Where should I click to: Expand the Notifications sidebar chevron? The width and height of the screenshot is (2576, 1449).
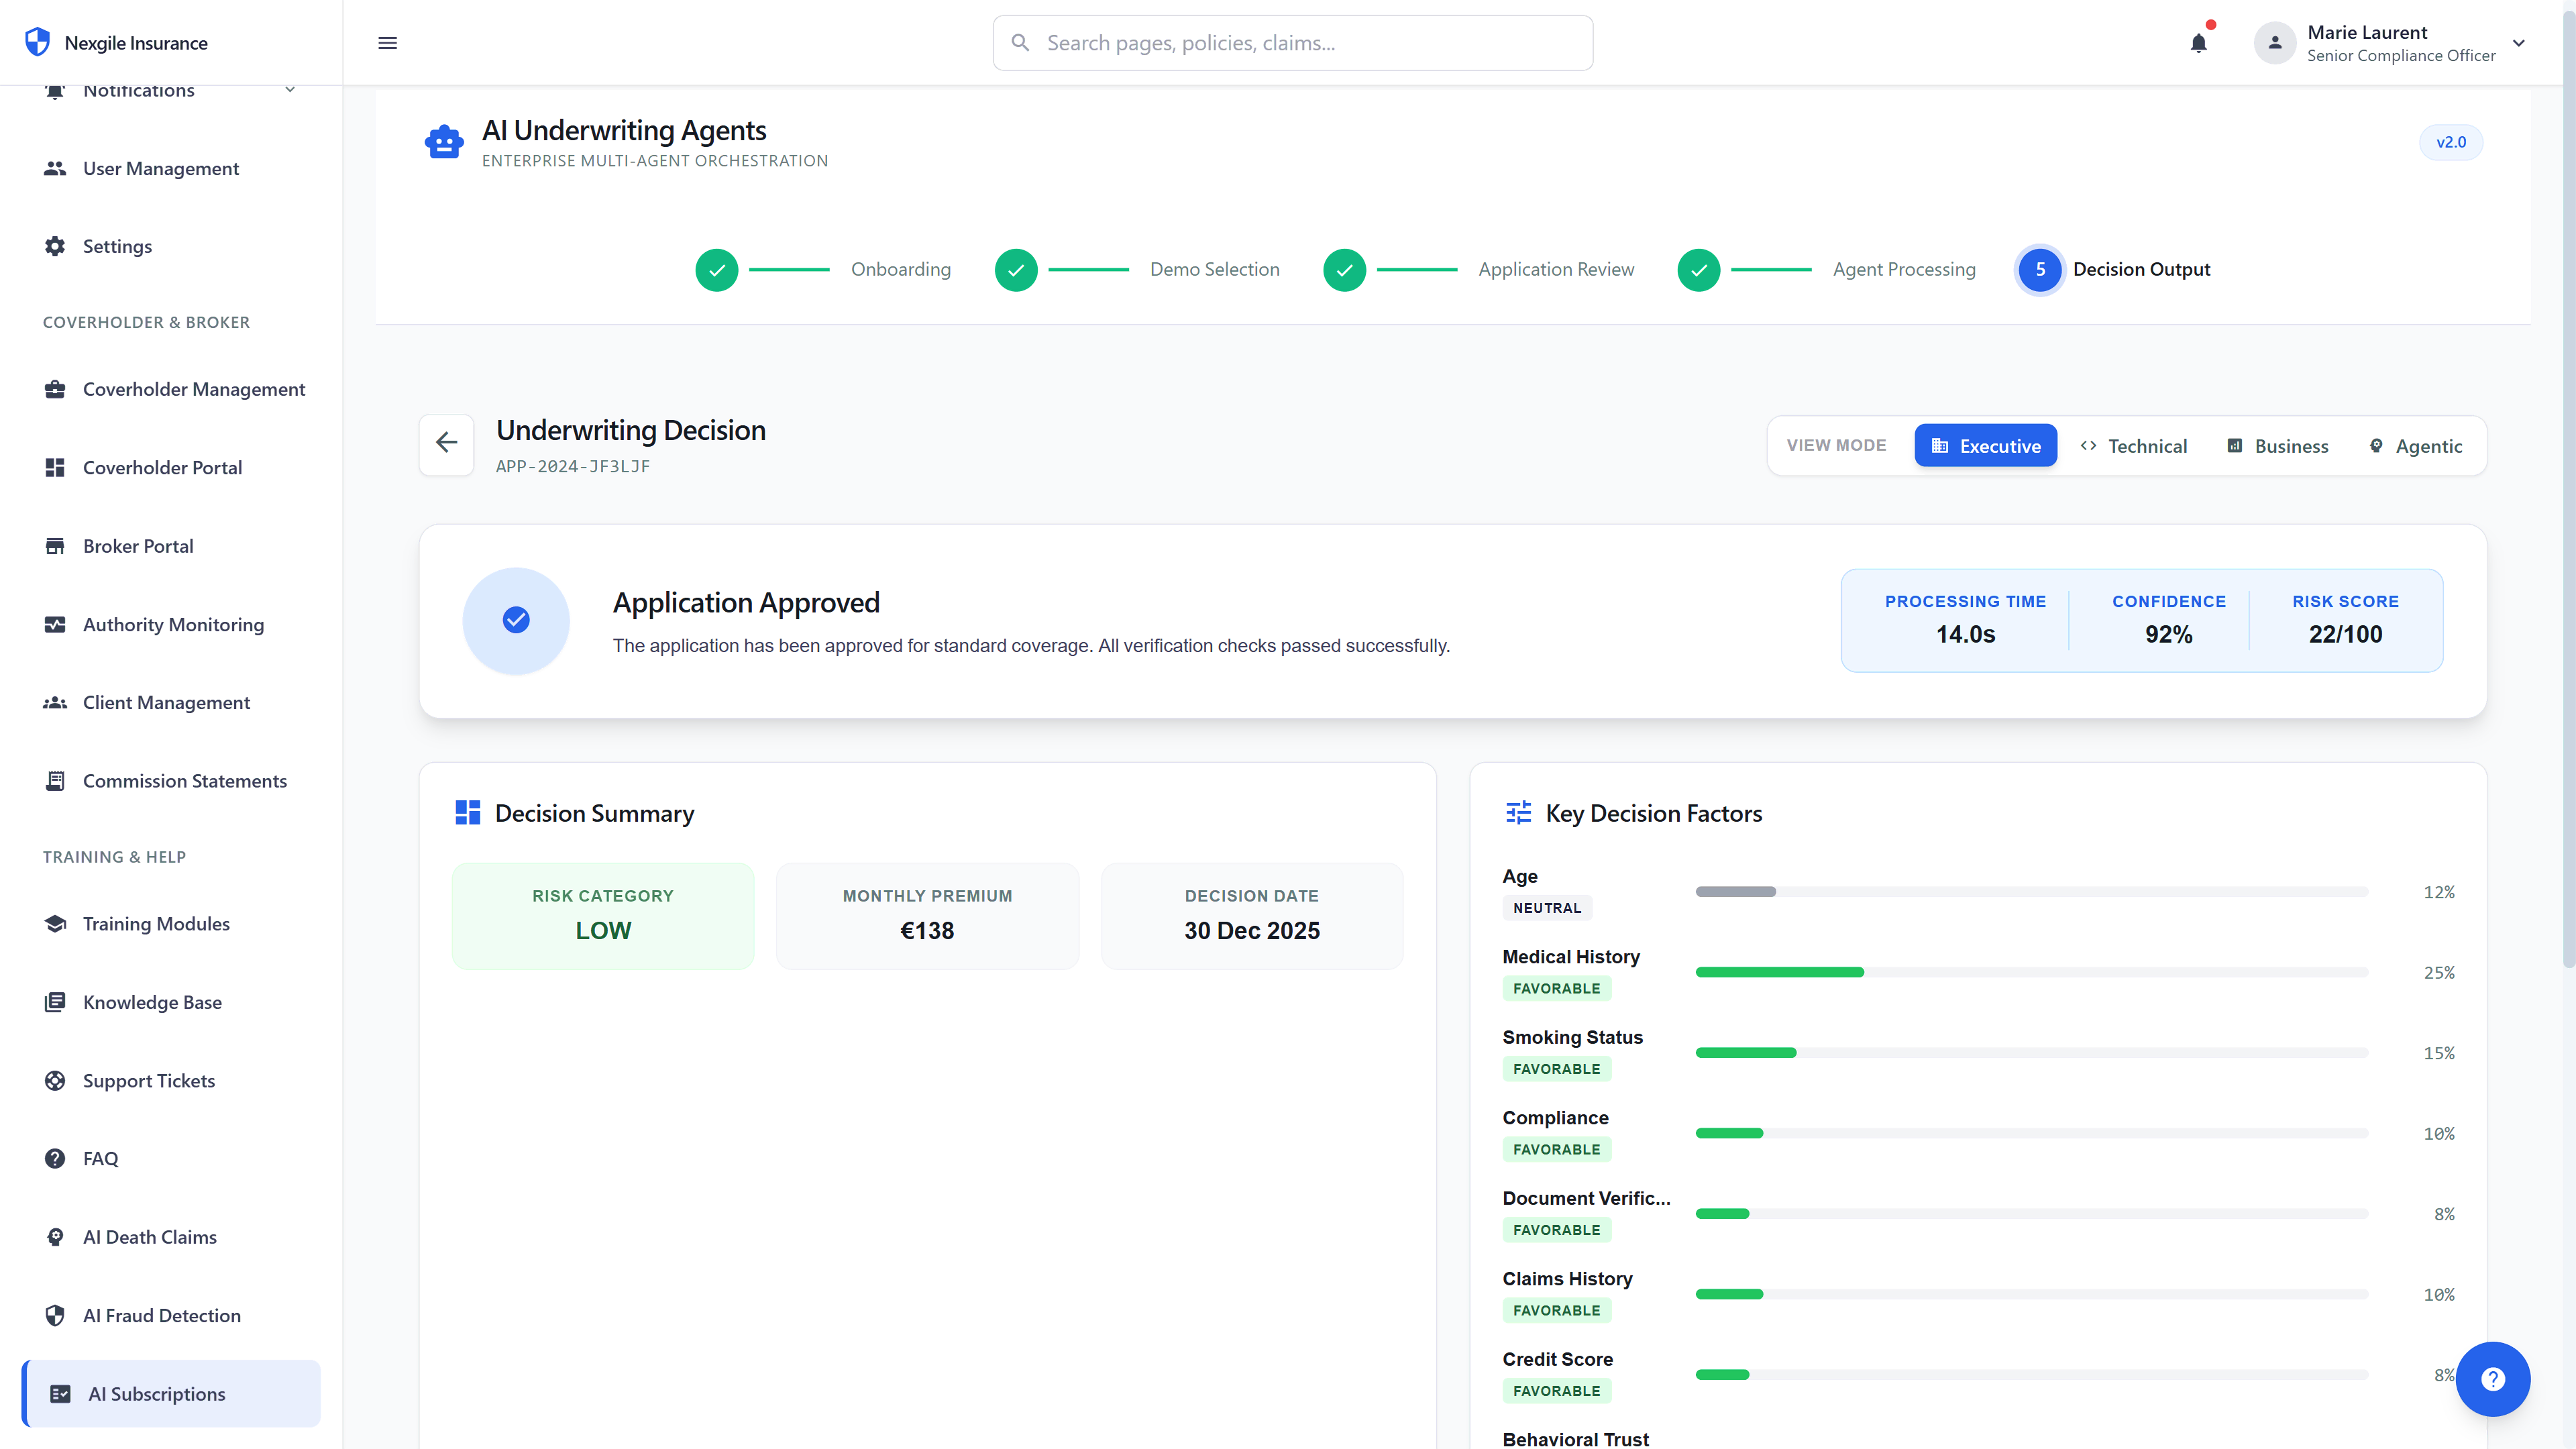coord(290,90)
